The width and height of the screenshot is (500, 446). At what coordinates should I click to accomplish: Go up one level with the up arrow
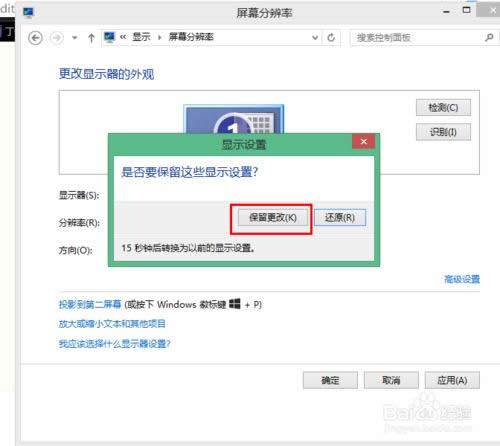click(x=91, y=38)
